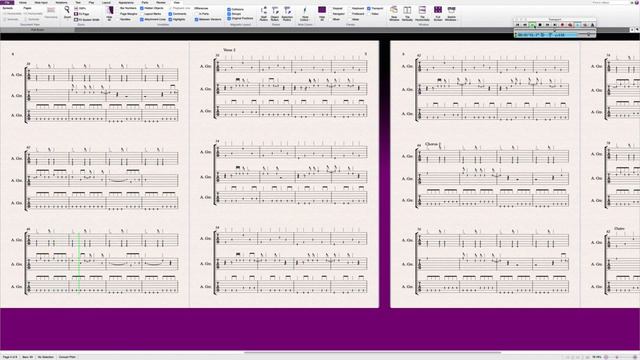Click the horizontal score scrollbar
The height and width of the screenshot is (360, 640).
[372, 352]
